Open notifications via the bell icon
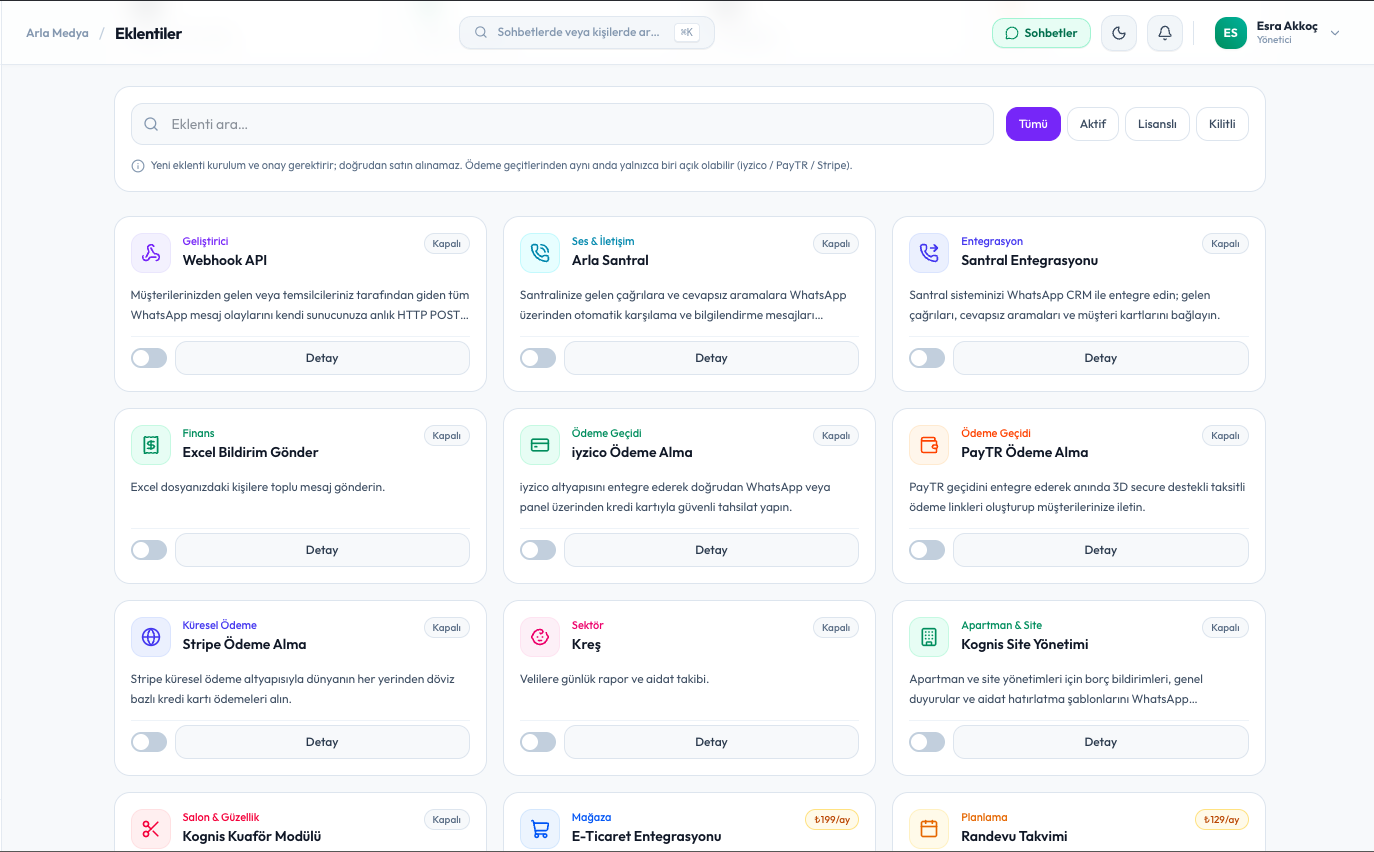The width and height of the screenshot is (1374, 852). coord(1165,33)
